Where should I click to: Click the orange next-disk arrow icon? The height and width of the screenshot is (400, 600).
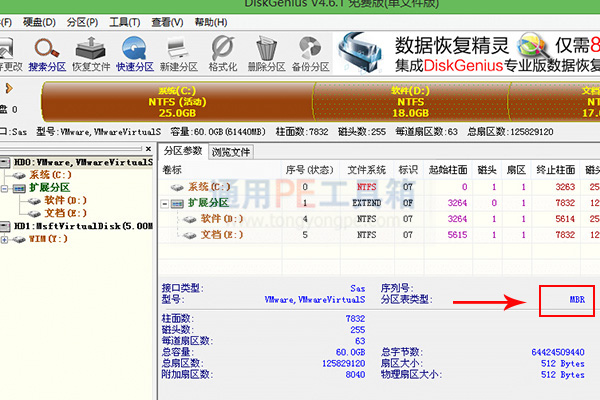[9, 89]
